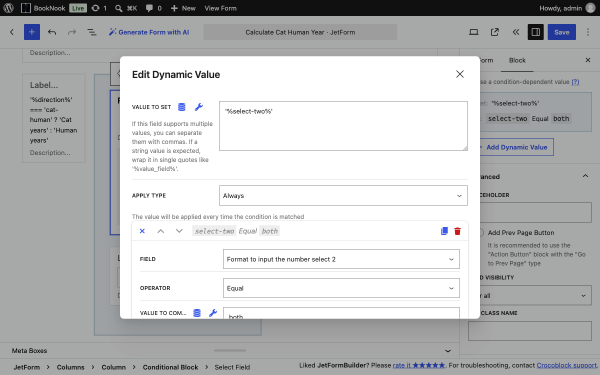Viewport: 600px width, 375px height.
Task: Open the Field Visibility dropdown
Action: (x=535, y=295)
